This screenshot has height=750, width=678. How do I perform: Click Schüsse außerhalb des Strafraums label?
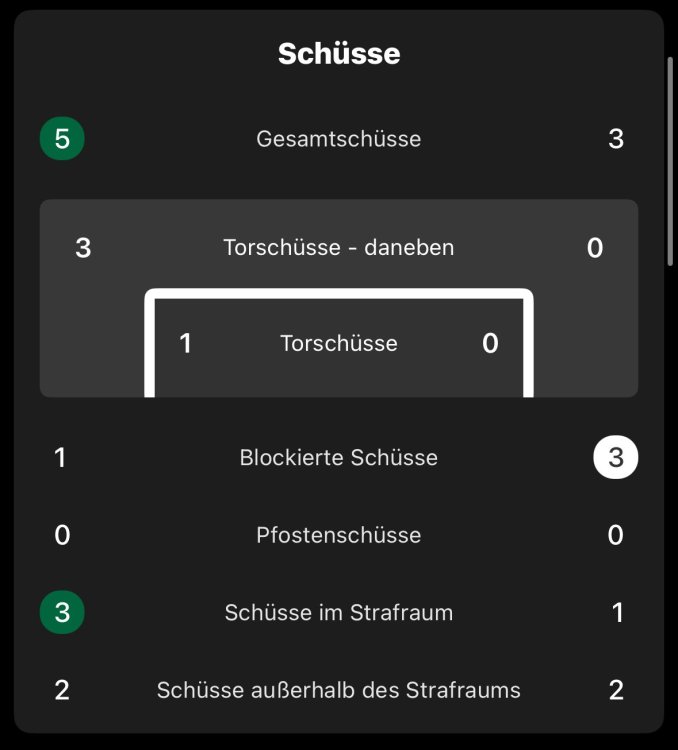[339, 689]
